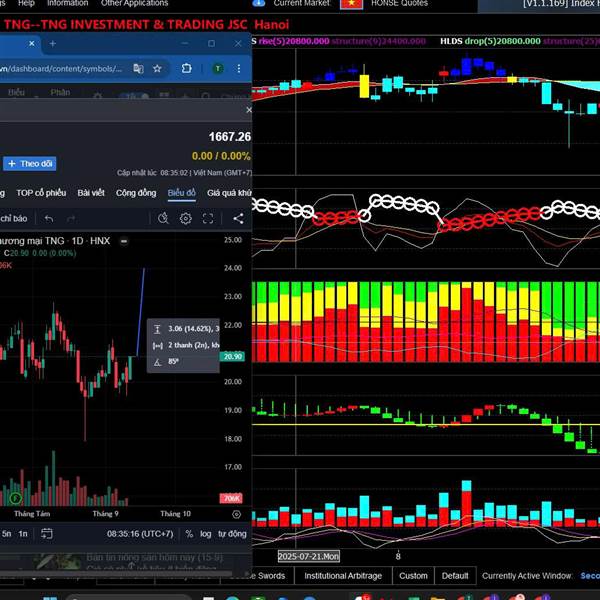Select the Custom tab
The width and height of the screenshot is (600, 600).
413,576
